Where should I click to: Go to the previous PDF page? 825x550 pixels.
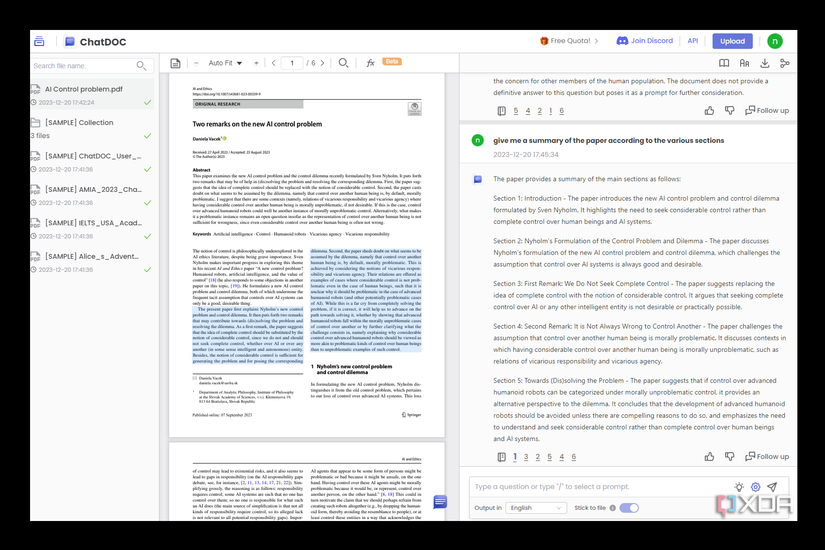pos(274,63)
